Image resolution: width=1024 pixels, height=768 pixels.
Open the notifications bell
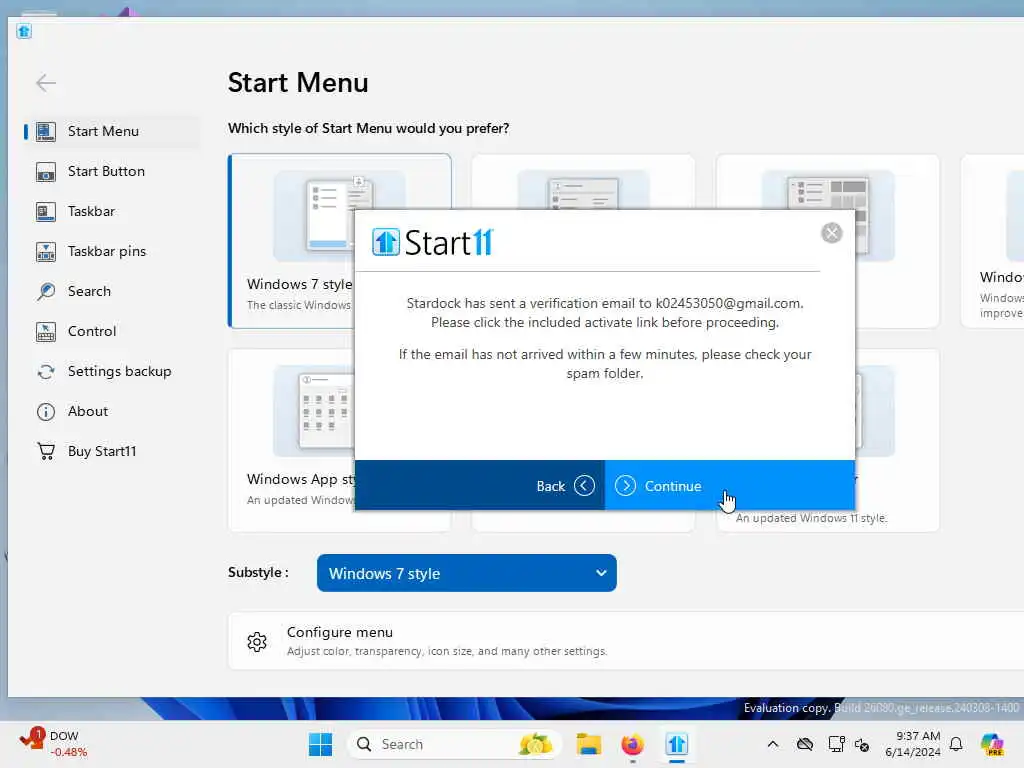956,744
